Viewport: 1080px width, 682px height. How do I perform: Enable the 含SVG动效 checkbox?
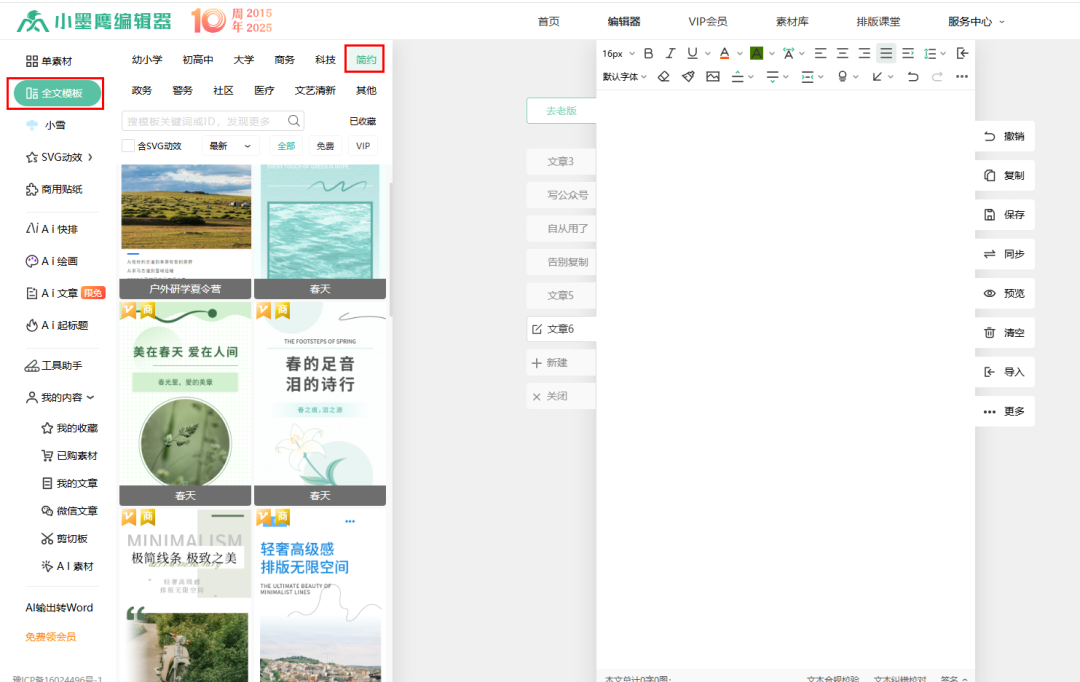pos(128,146)
